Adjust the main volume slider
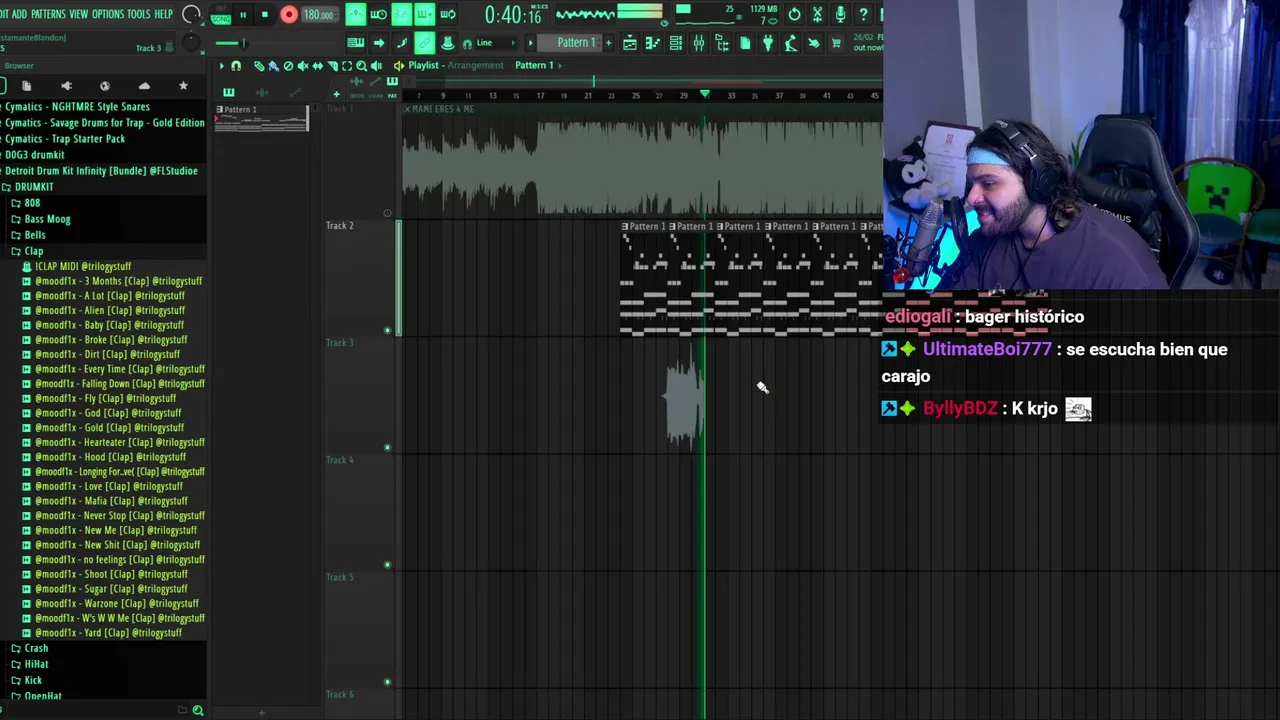 pyautogui.click(x=191, y=14)
